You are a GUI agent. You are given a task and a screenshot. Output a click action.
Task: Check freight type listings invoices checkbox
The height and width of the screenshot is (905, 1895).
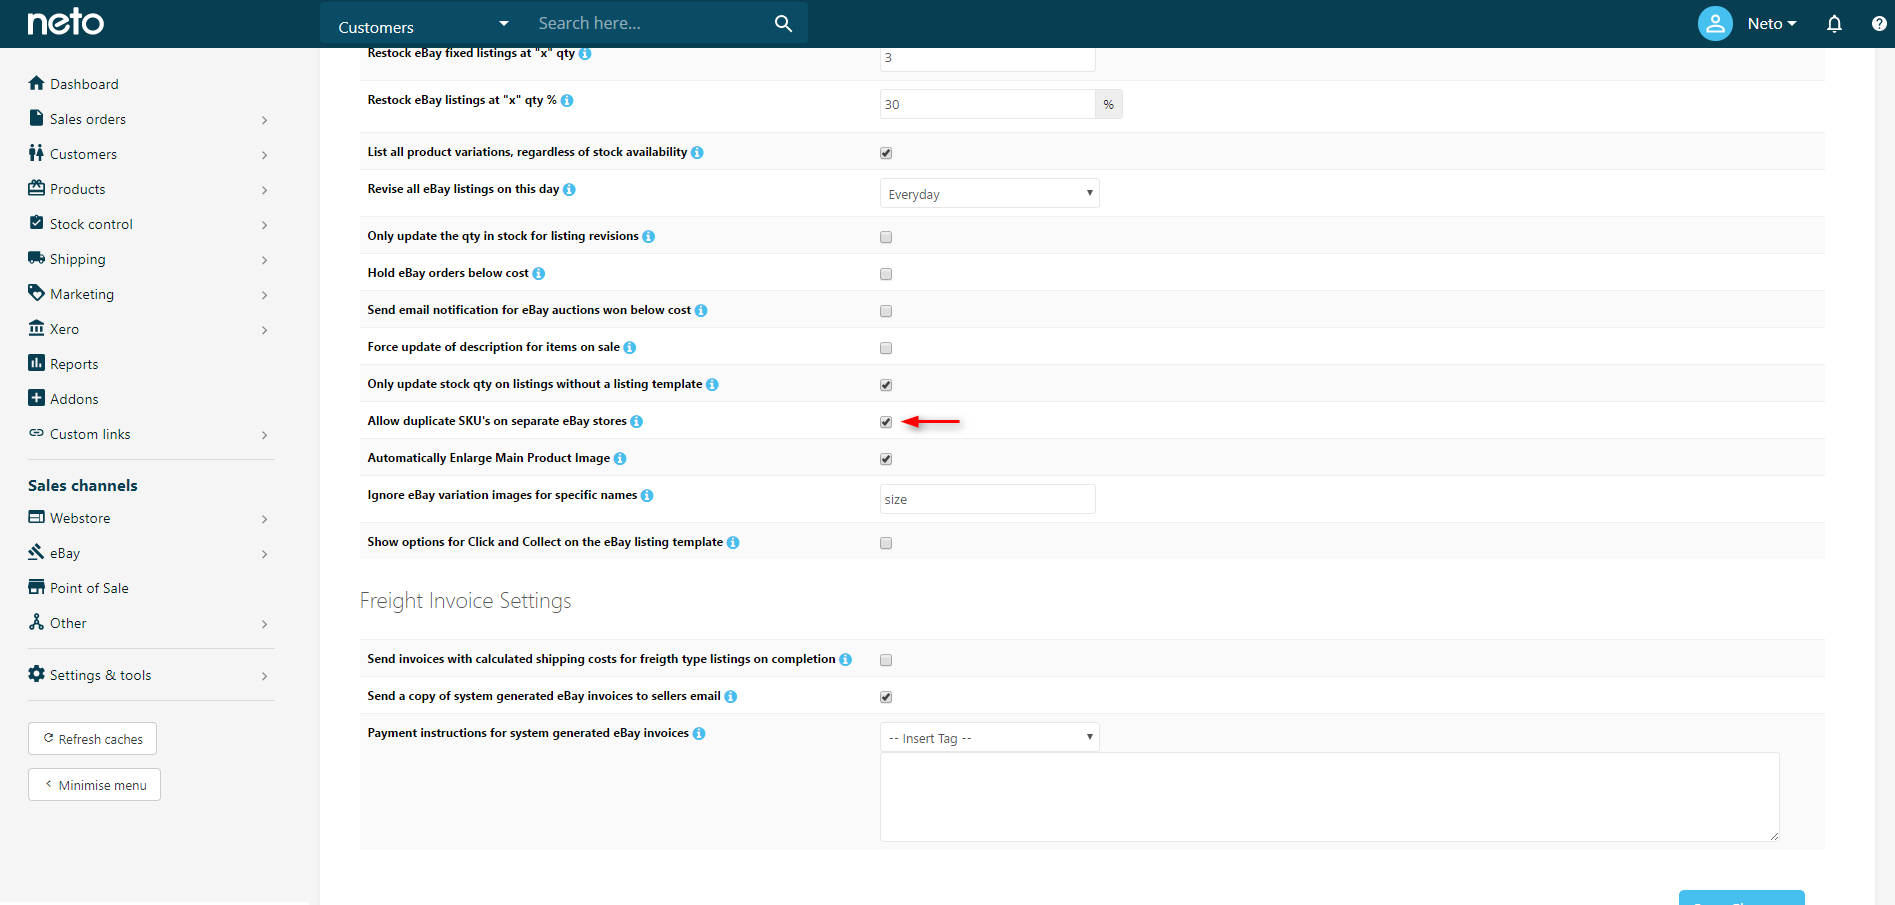(x=886, y=660)
